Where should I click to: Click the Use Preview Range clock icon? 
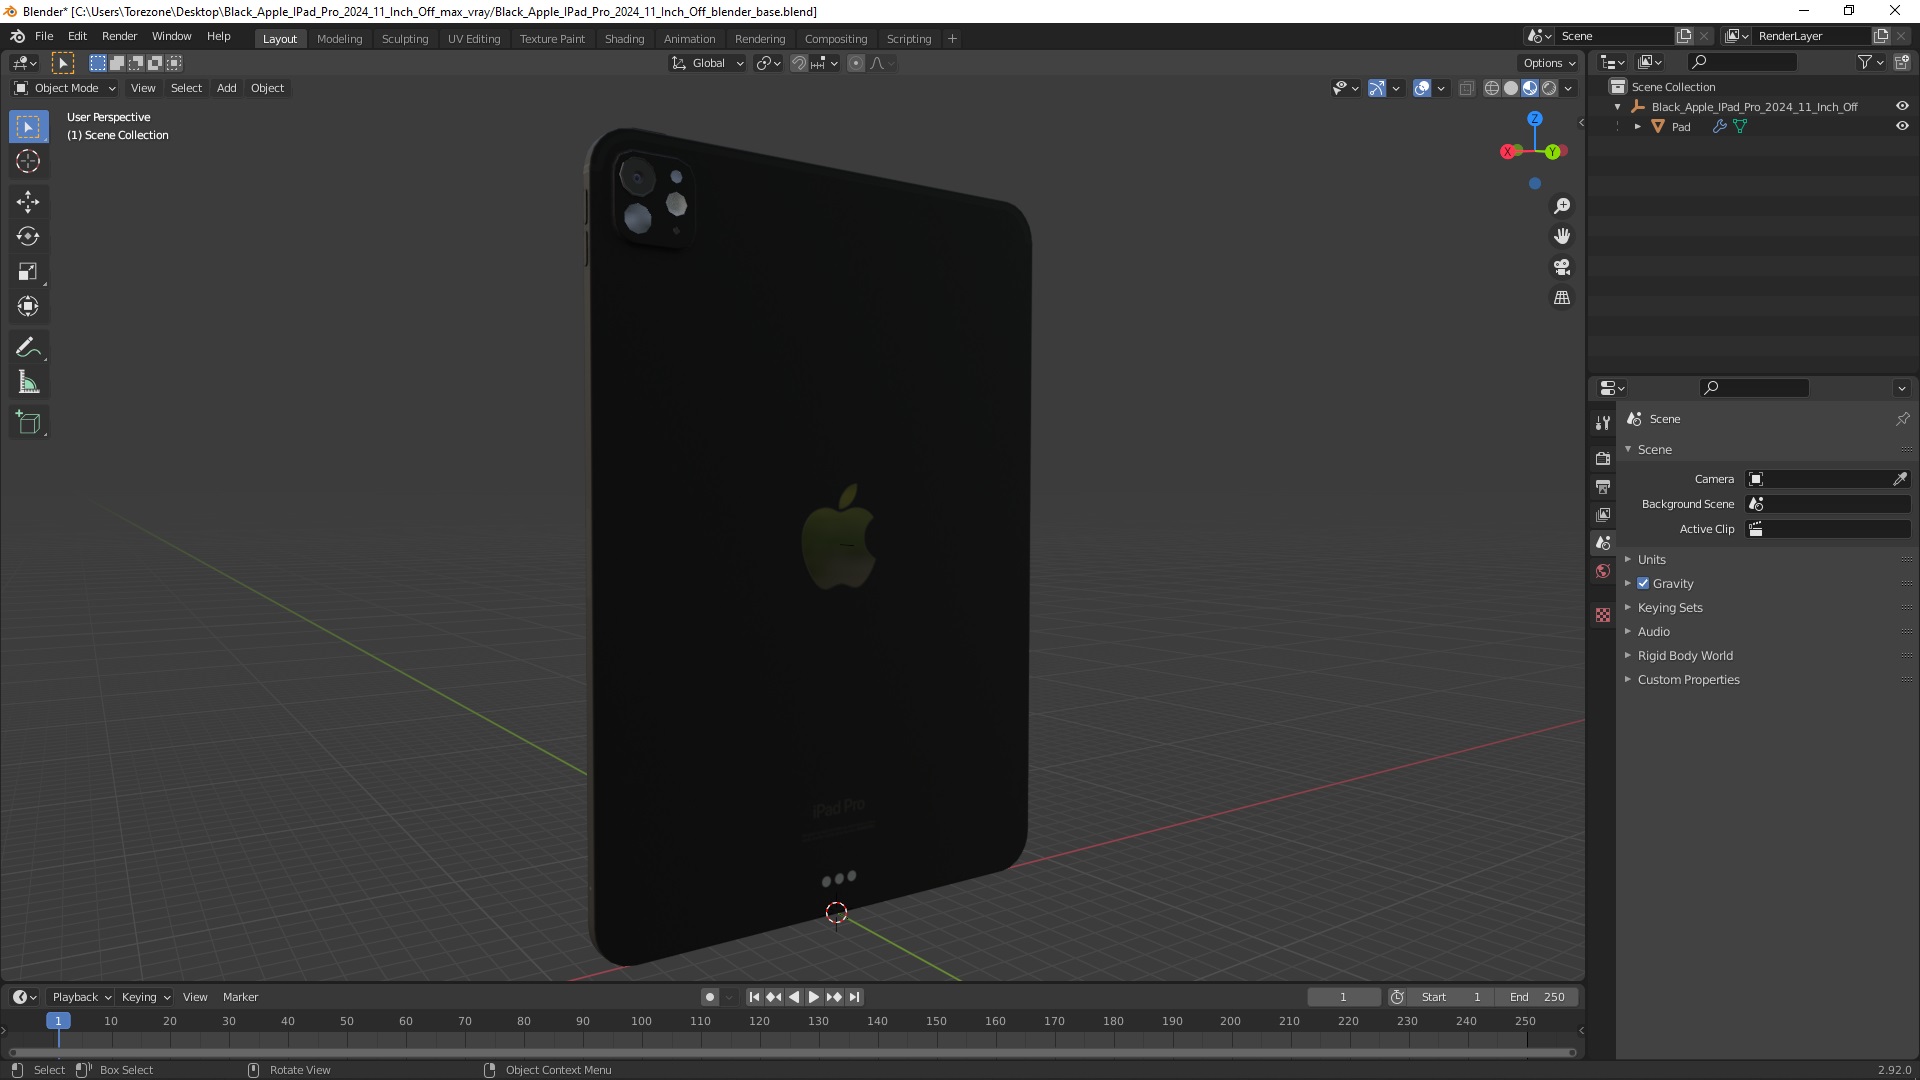click(1397, 997)
